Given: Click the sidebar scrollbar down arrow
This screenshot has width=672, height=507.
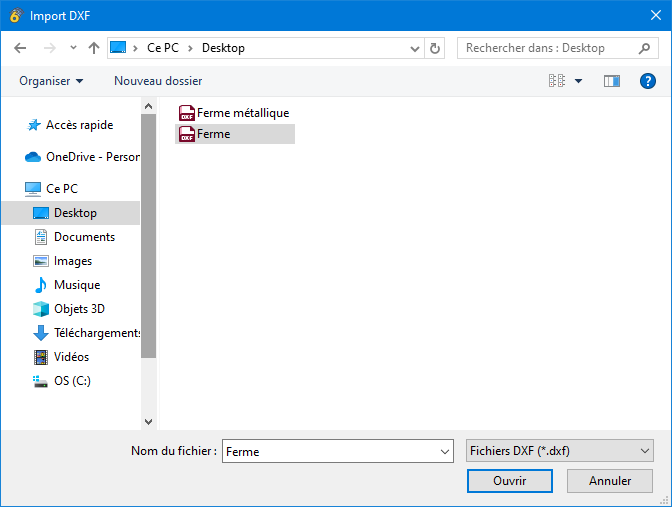Looking at the screenshot, I should point(149,422).
